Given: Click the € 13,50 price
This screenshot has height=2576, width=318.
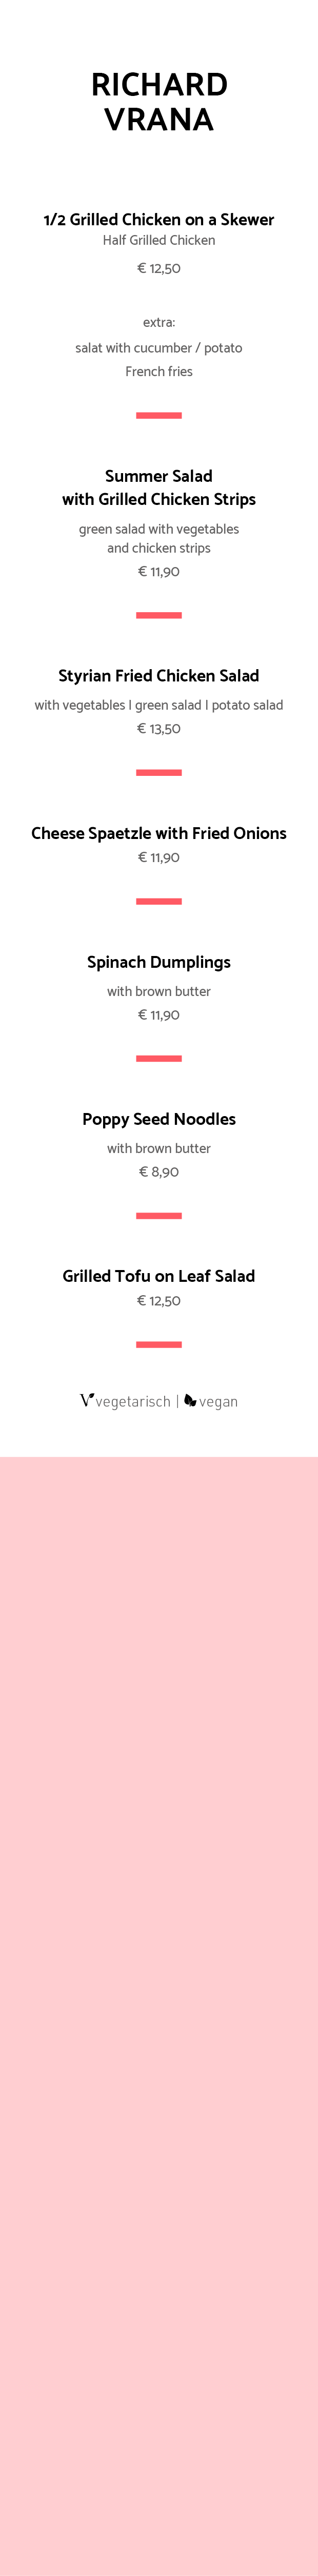Looking at the screenshot, I should pos(159,728).
